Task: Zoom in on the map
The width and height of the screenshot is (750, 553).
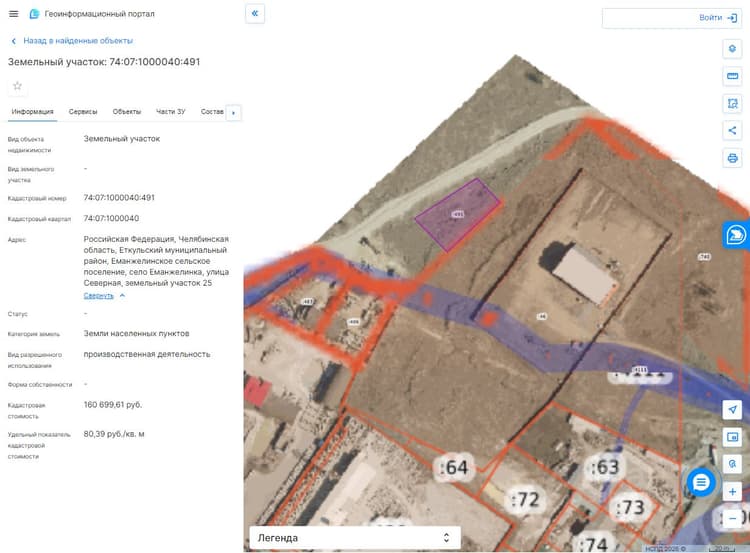Action: pos(732,491)
